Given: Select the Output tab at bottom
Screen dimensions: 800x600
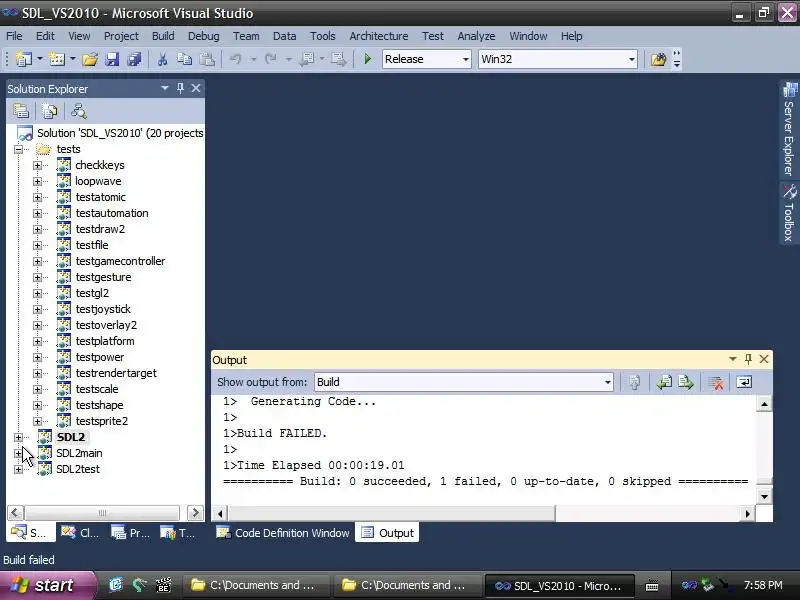Looking at the screenshot, I should coord(387,533).
